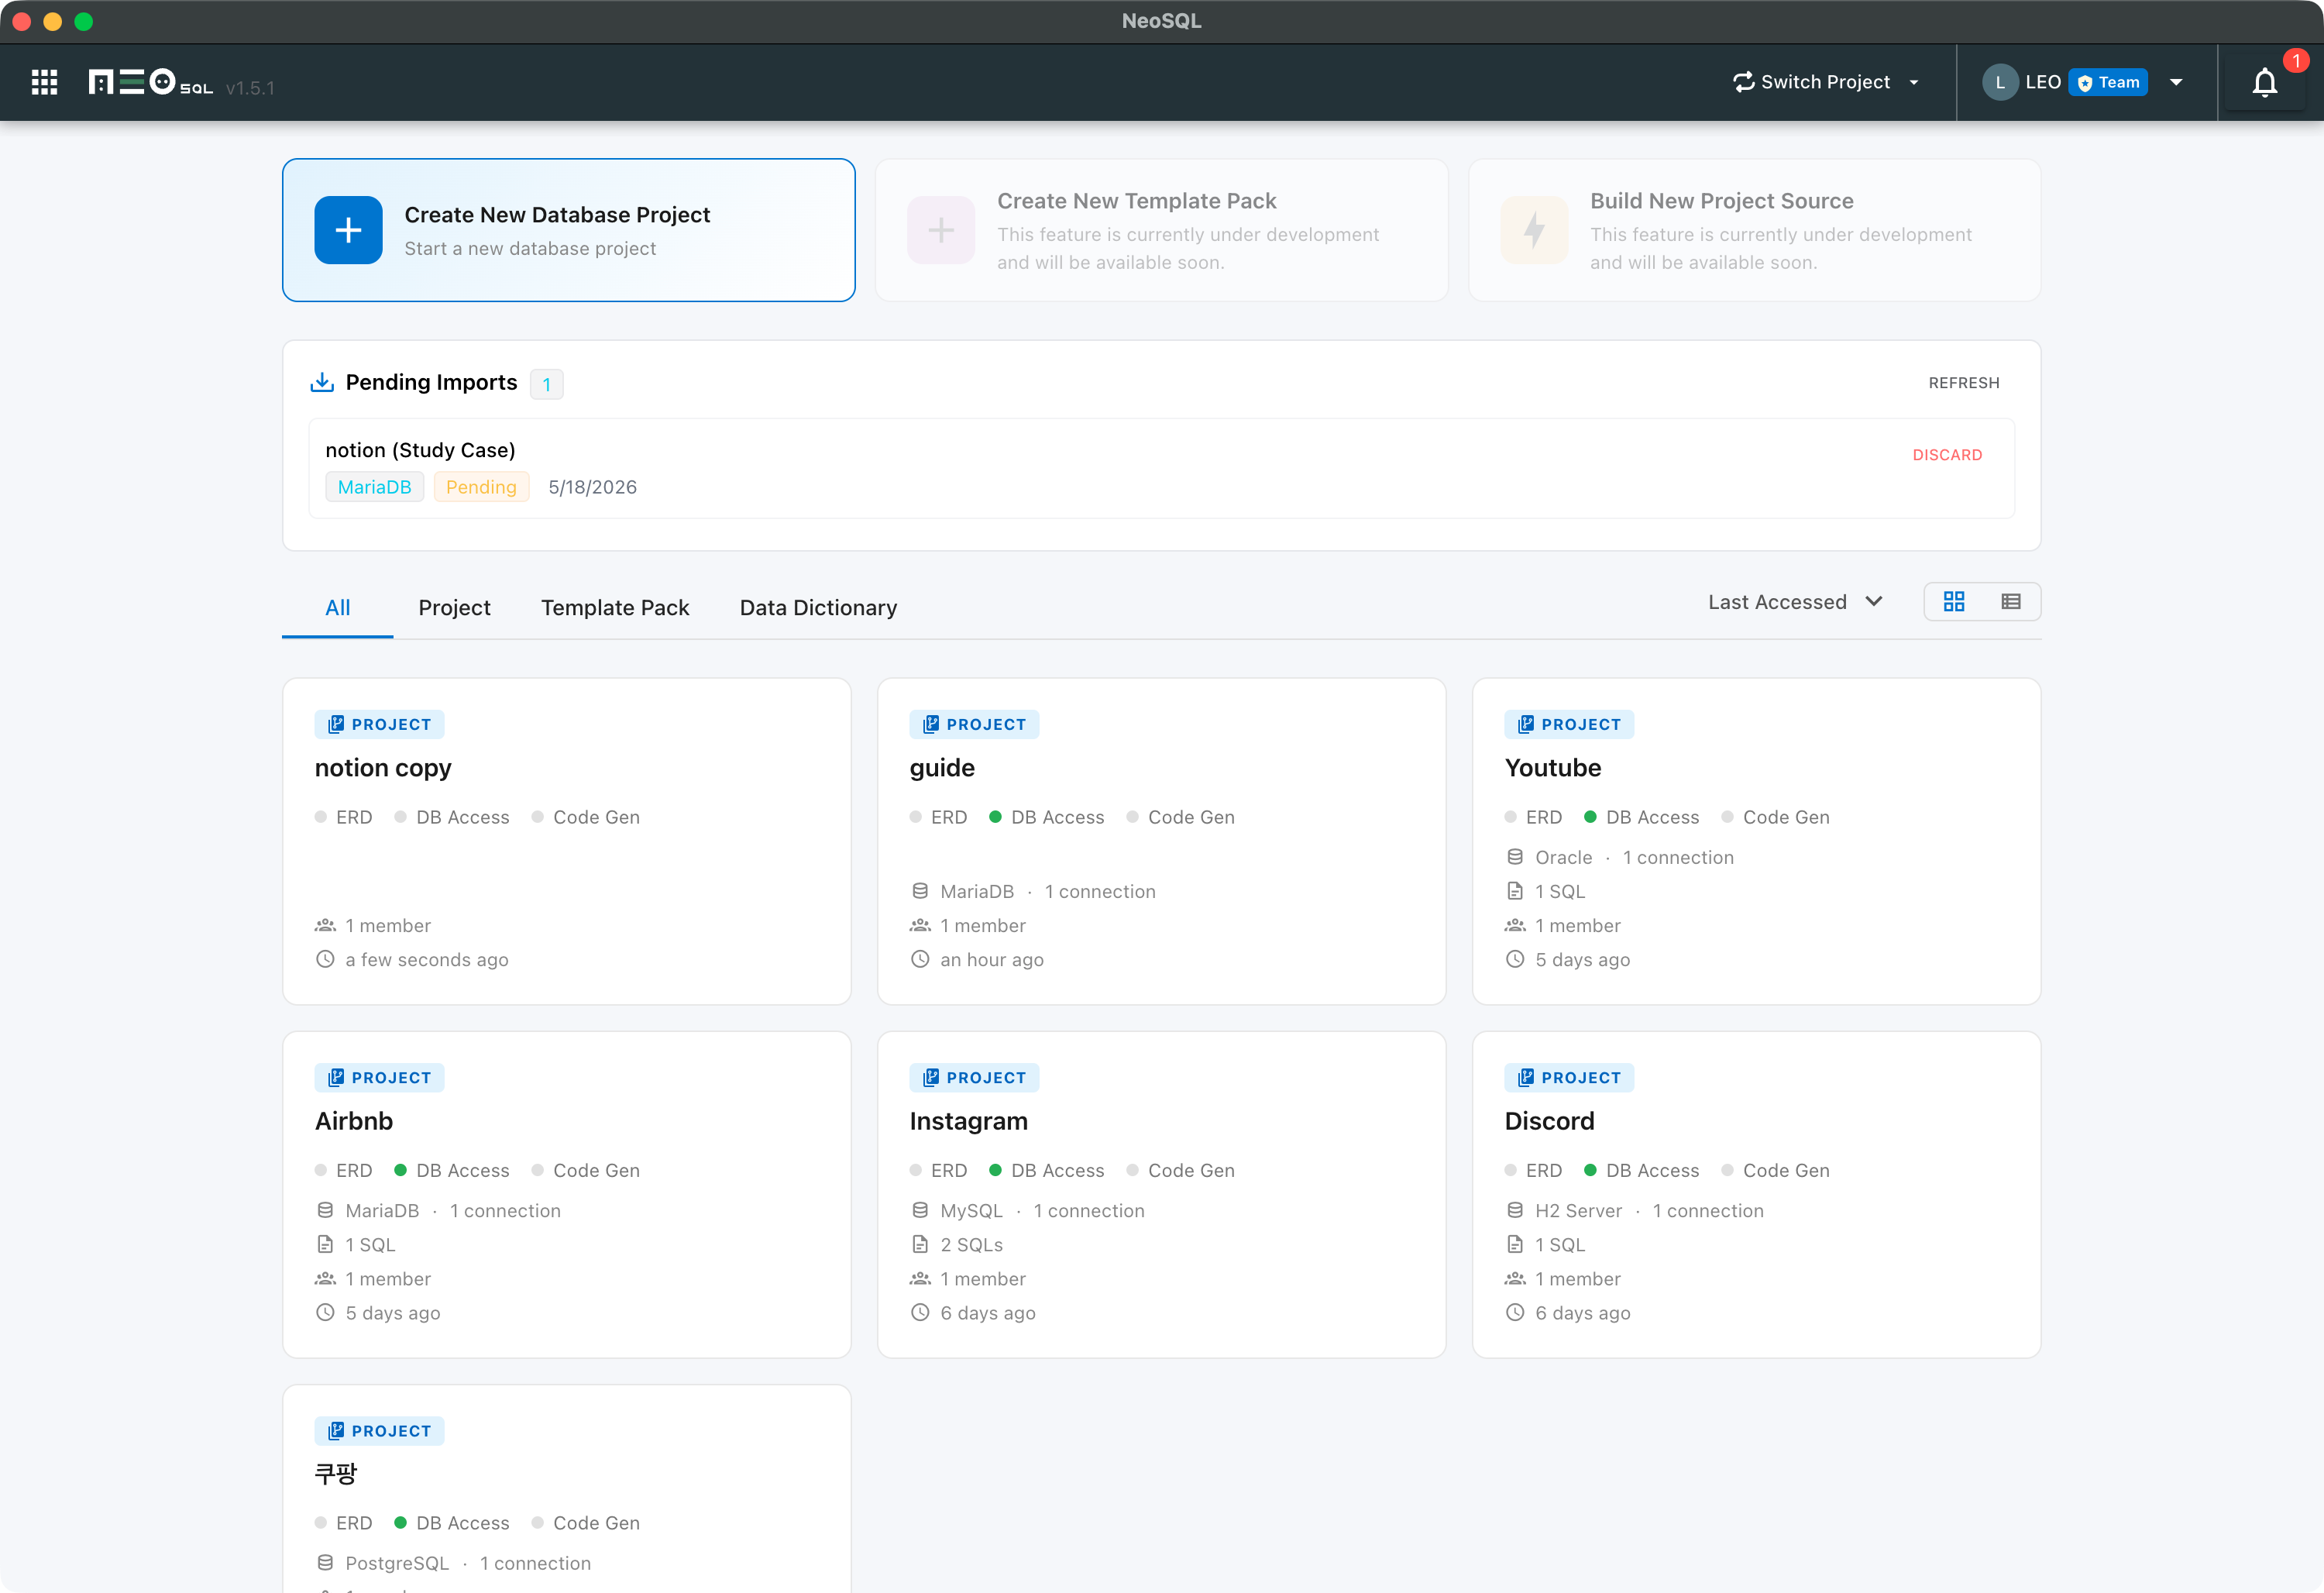Click the database icon next to H2 Server
The height and width of the screenshot is (1593, 2324).
click(x=1515, y=1210)
